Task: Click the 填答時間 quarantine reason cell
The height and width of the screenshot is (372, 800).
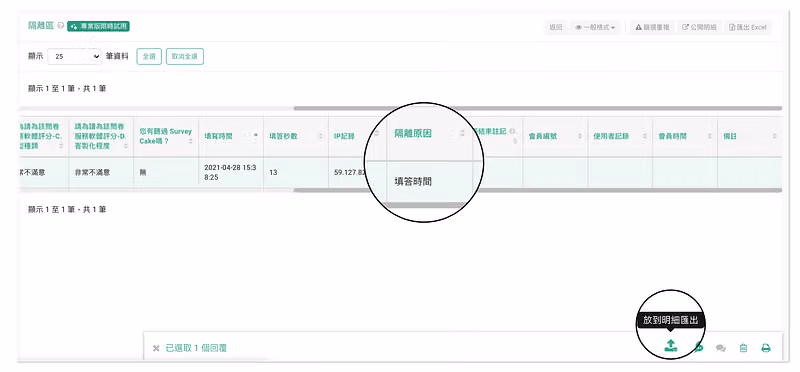Action: click(x=430, y=181)
